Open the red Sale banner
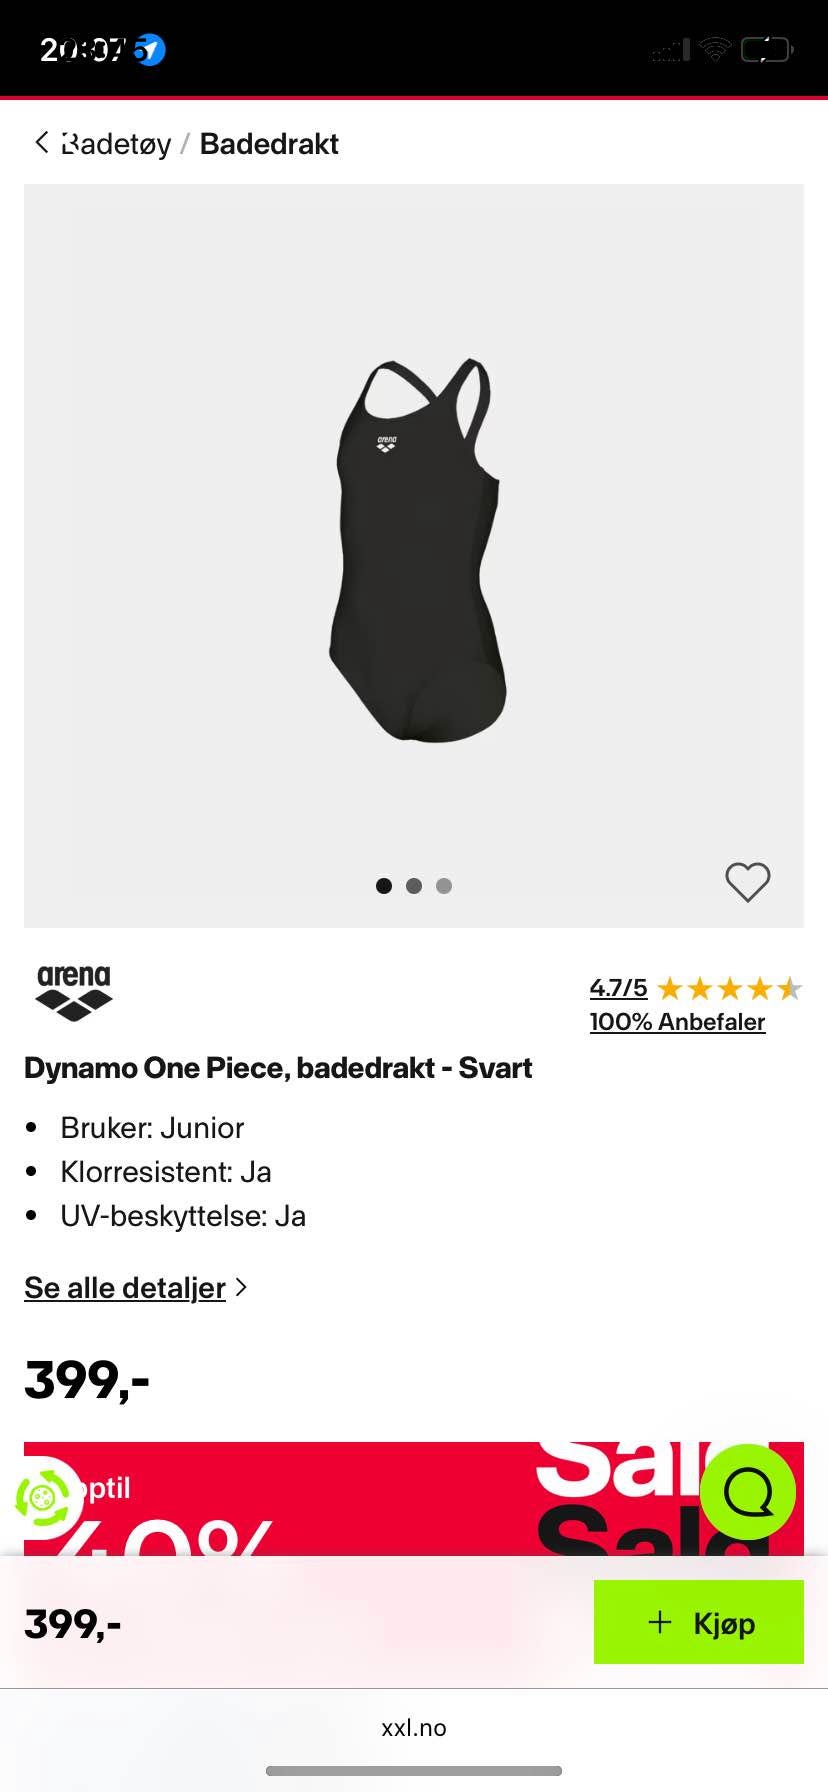 [x=414, y=1498]
